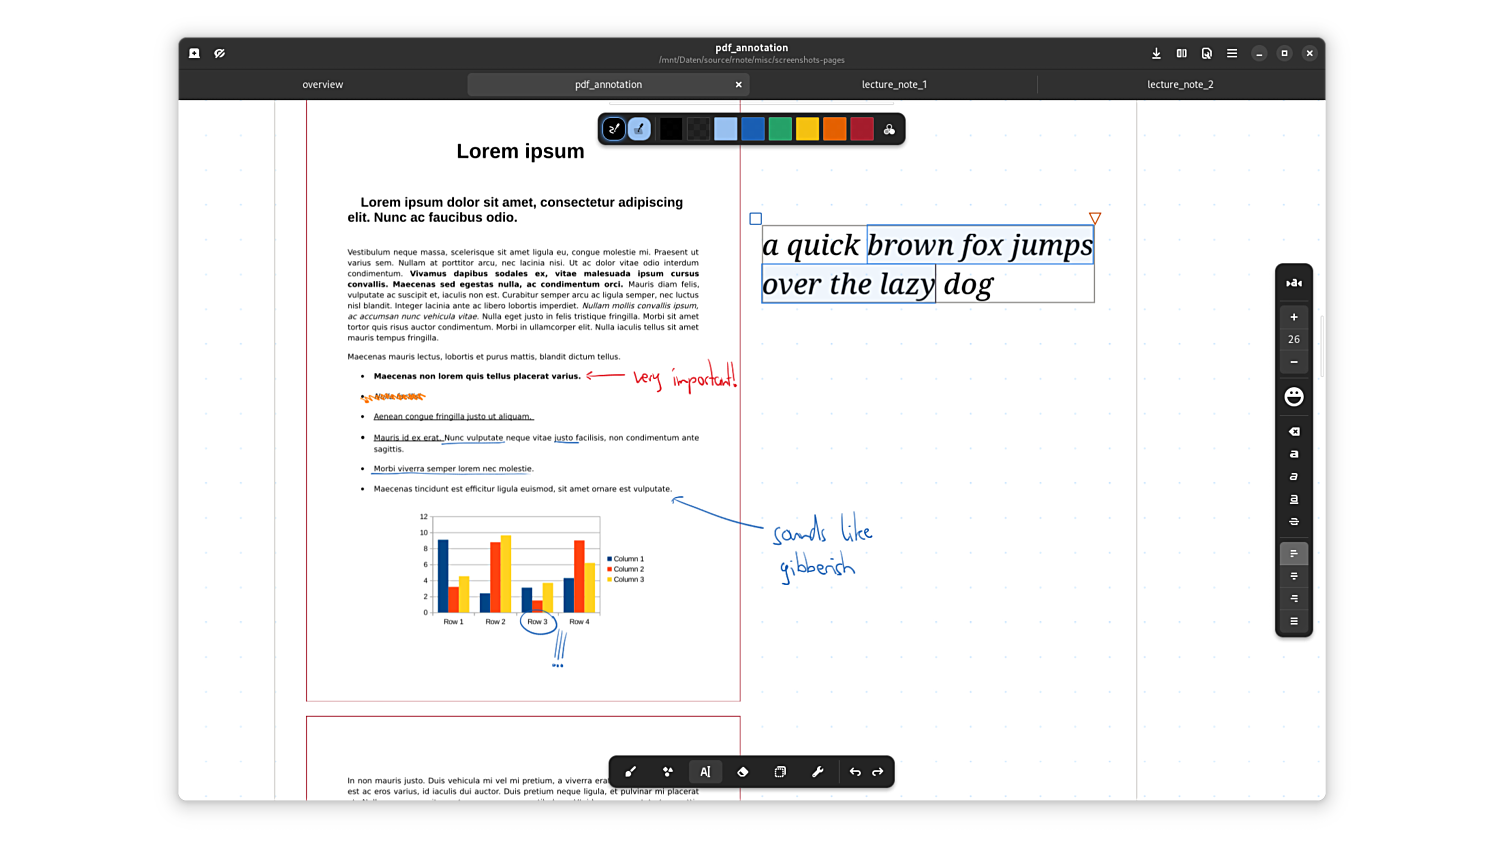
Task: Align the text to the left
Action: point(1294,554)
